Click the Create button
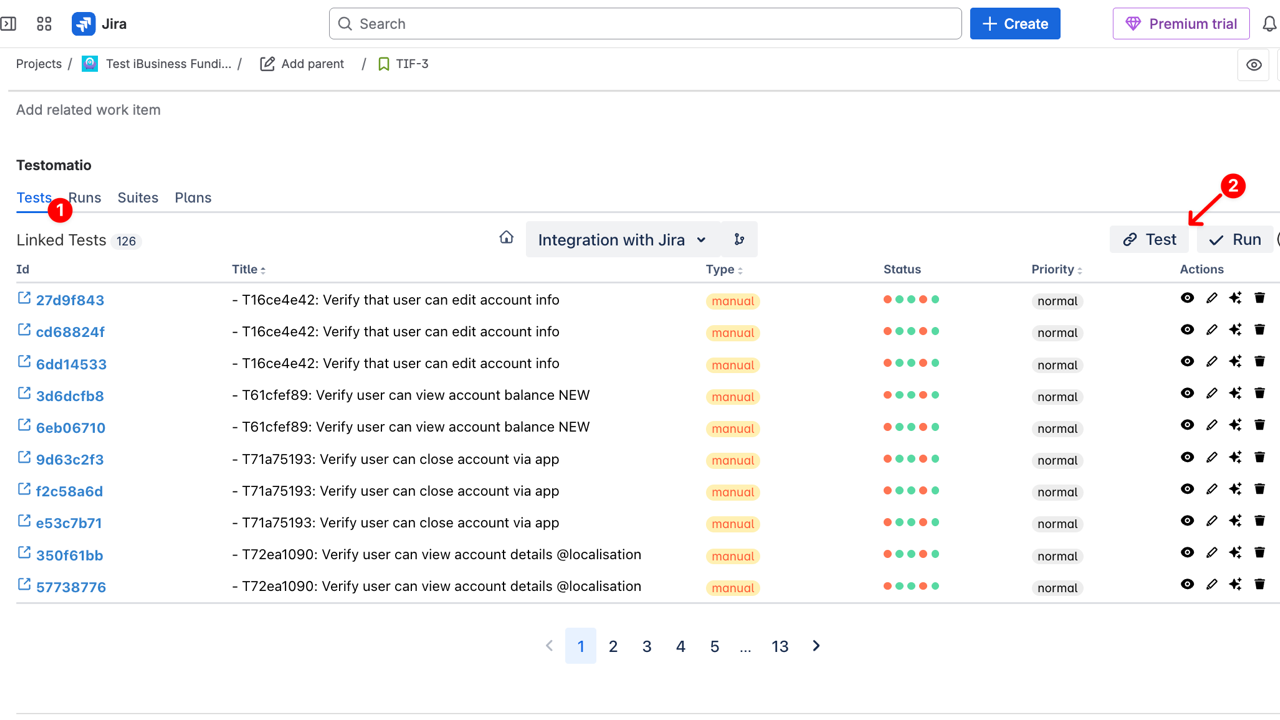Screen dimensions: 1280x720 [1014, 24]
